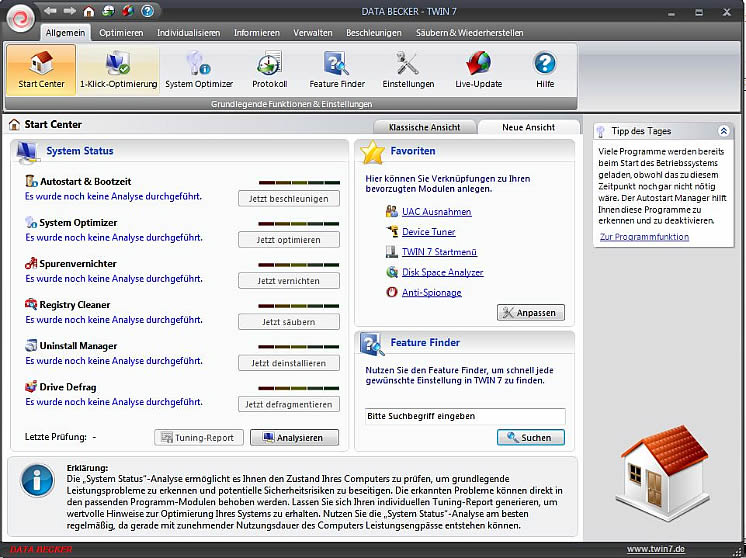The width and height of the screenshot is (746, 558).
Task: Click the System Status heading
Action: (x=80, y=151)
